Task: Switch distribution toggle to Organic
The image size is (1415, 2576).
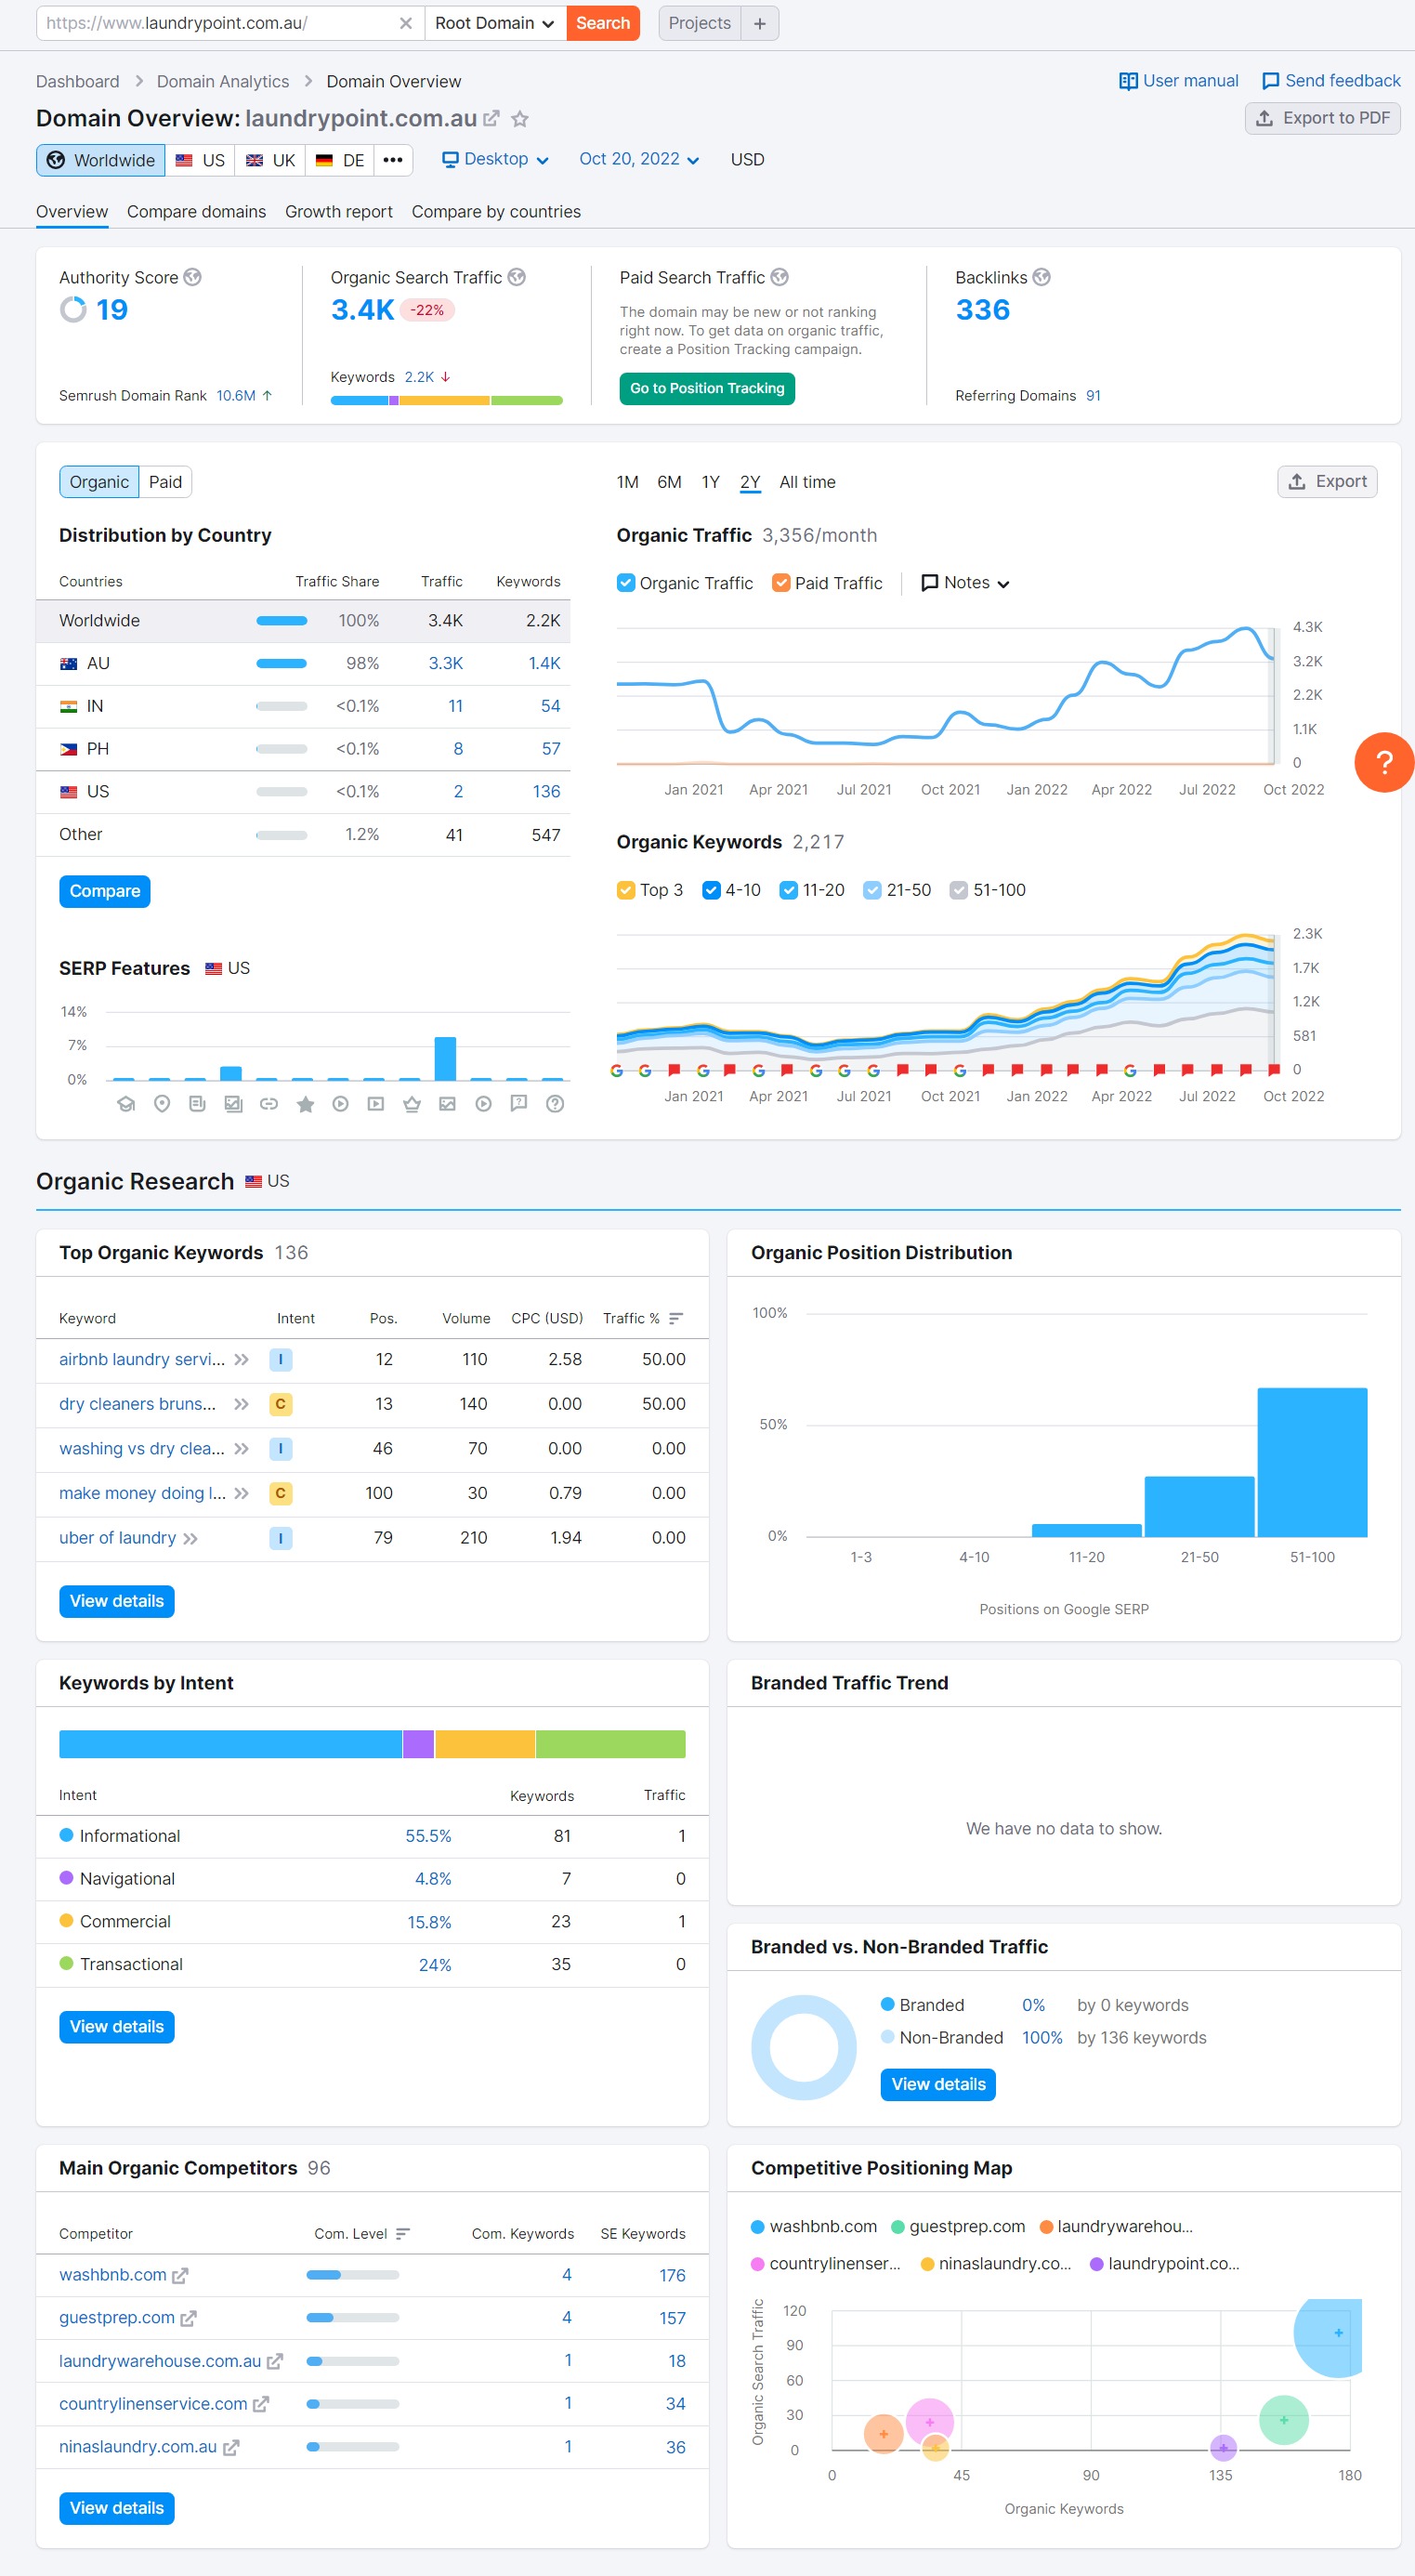Action: [99, 482]
